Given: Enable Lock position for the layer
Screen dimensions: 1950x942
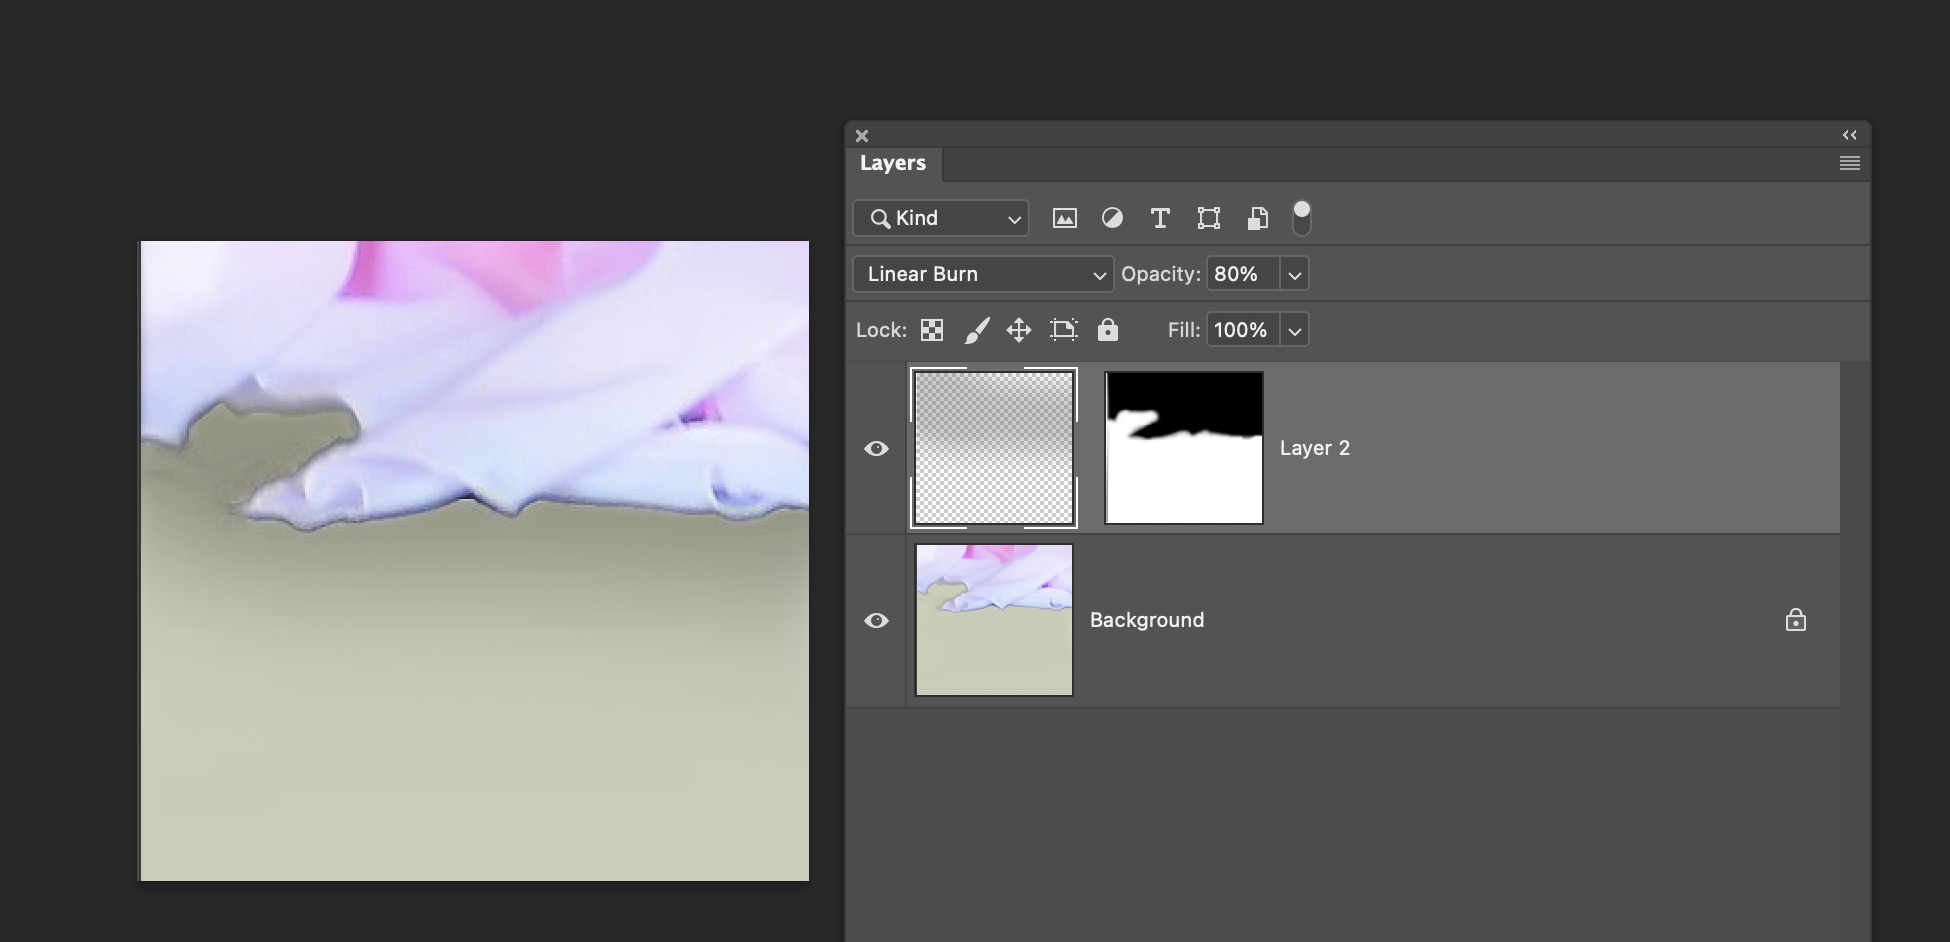Looking at the screenshot, I should tap(1018, 330).
